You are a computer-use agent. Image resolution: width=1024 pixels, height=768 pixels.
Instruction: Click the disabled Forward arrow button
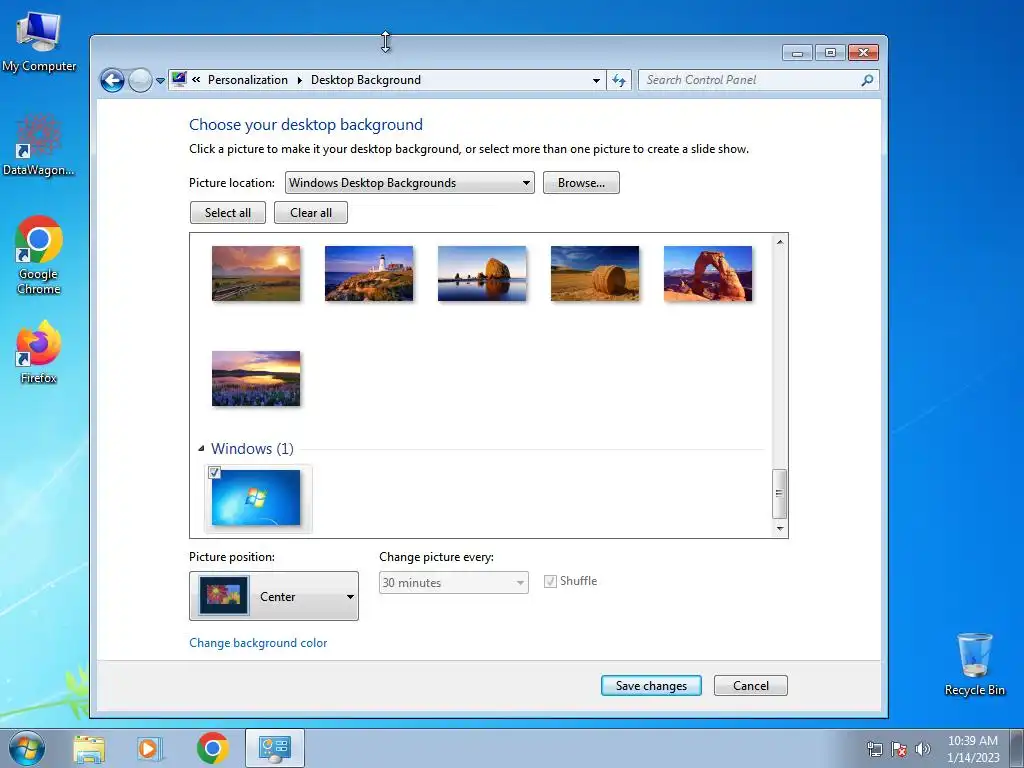[x=140, y=80]
